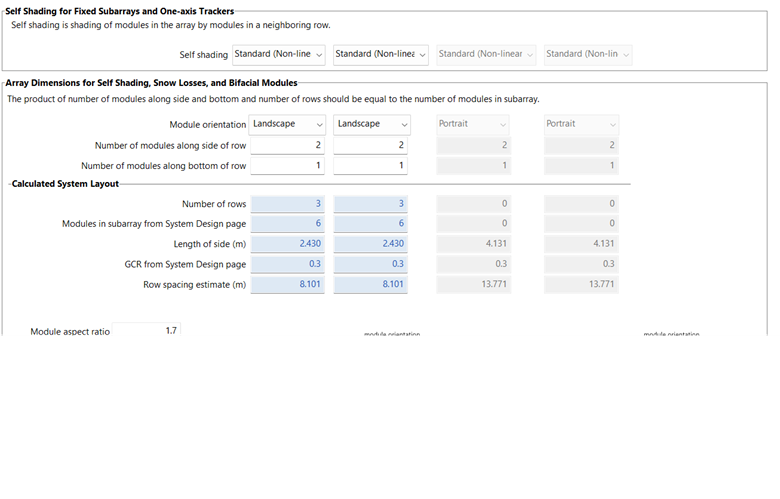Select first subarray Row spacing estimate value
The height and width of the screenshot is (499, 780).
288,285
